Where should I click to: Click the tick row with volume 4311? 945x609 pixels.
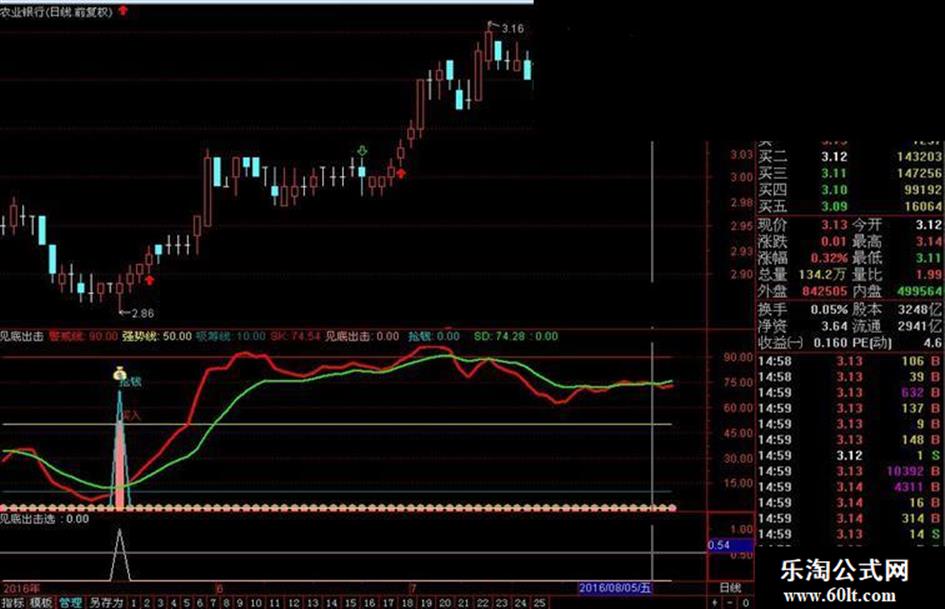[x=850, y=487]
